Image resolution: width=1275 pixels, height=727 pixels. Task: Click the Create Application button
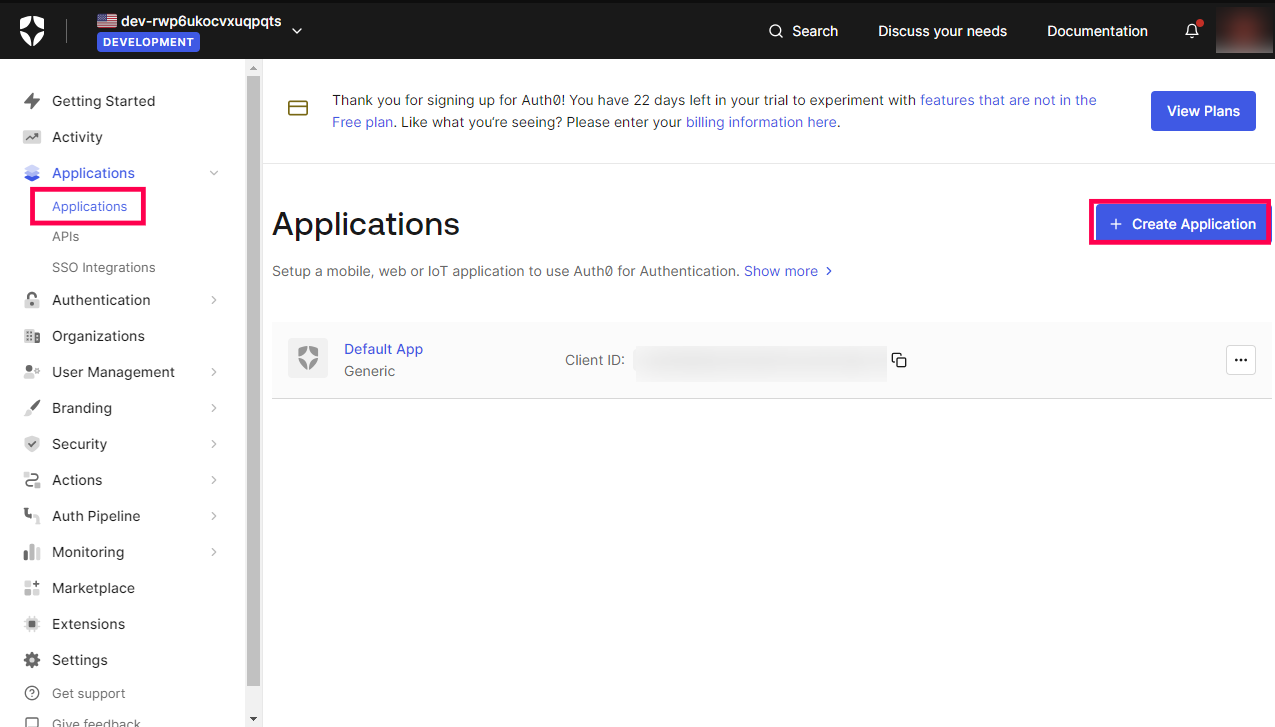coord(1181,224)
